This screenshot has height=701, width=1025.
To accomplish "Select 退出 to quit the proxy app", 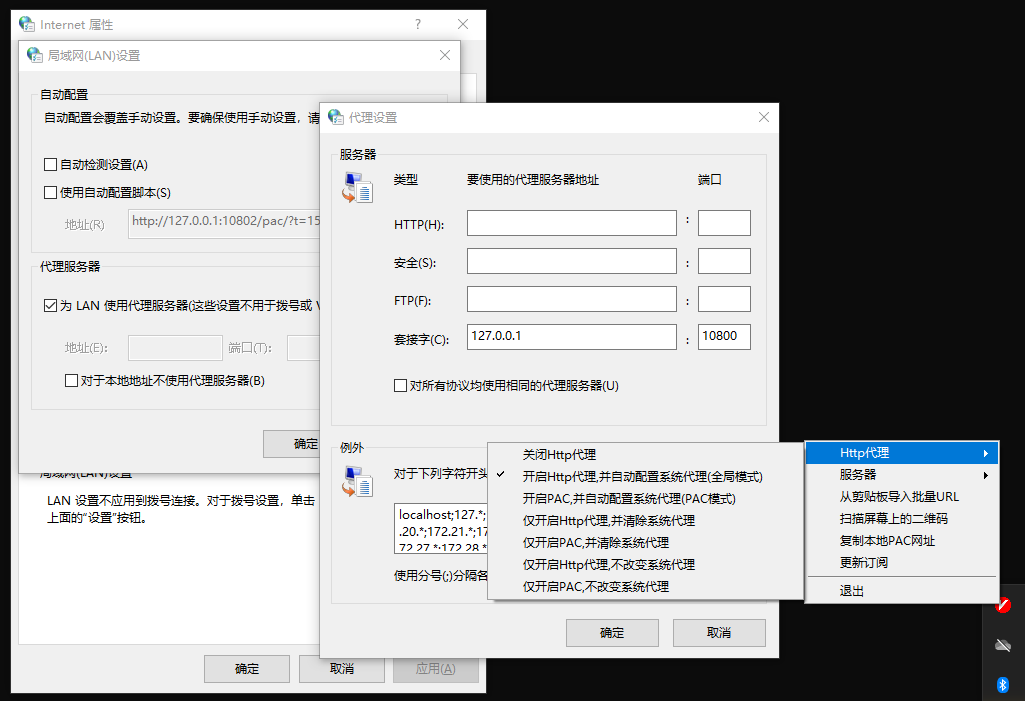I will 850,591.
